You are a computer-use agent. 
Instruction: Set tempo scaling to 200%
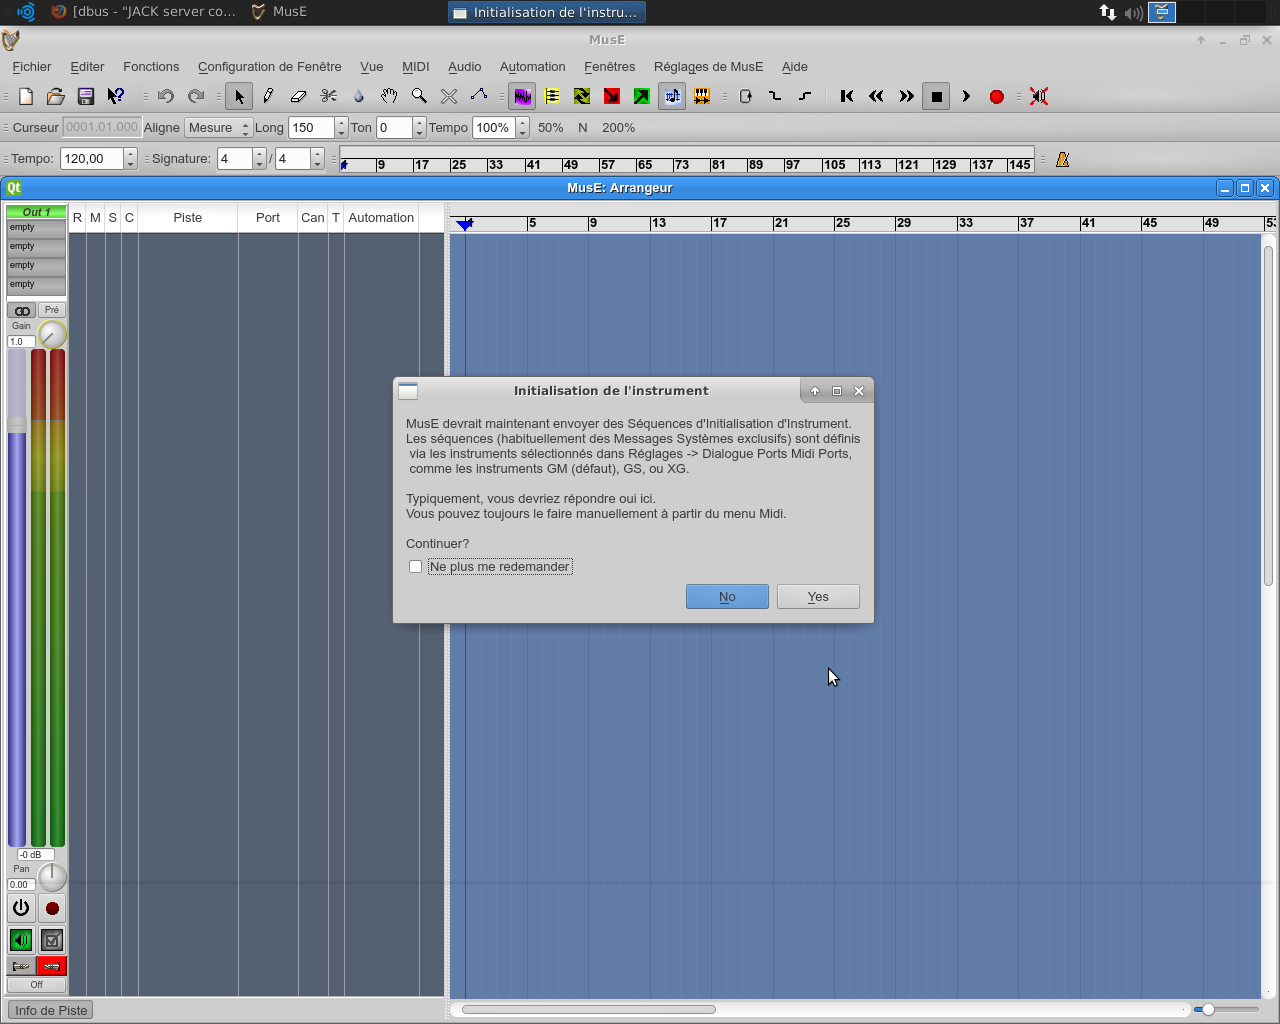(x=618, y=128)
